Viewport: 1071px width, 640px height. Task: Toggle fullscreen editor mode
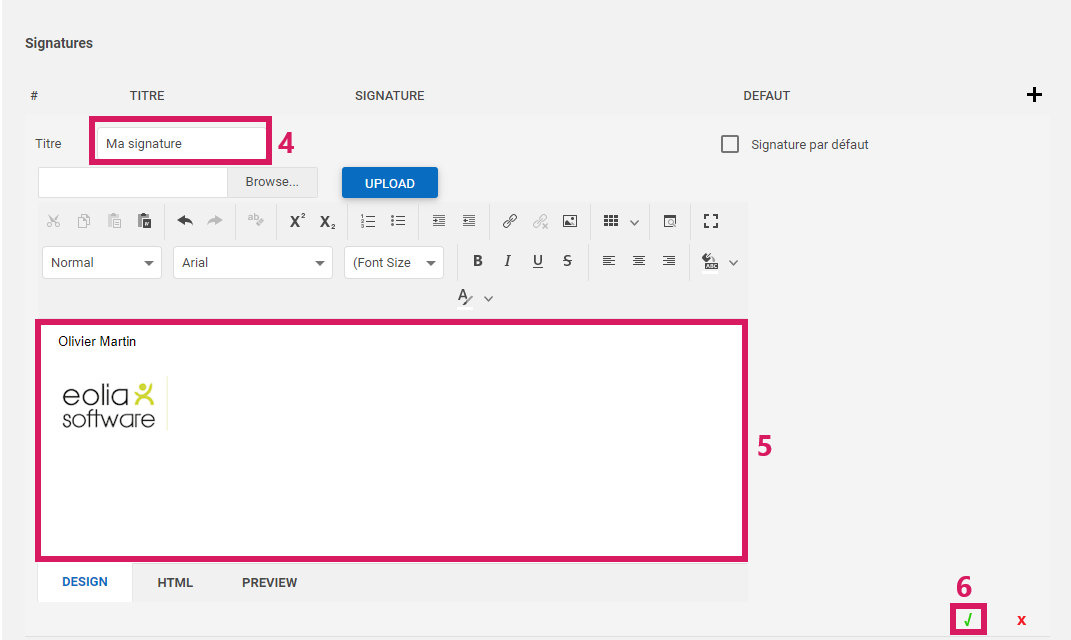pos(711,221)
